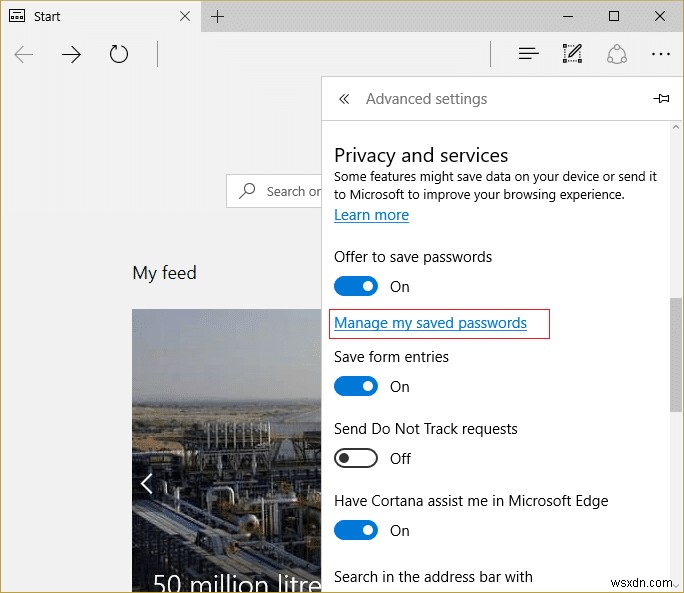This screenshot has width=684, height=593.
Task: Show previous news feed image
Action: click(x=147, y=484)
